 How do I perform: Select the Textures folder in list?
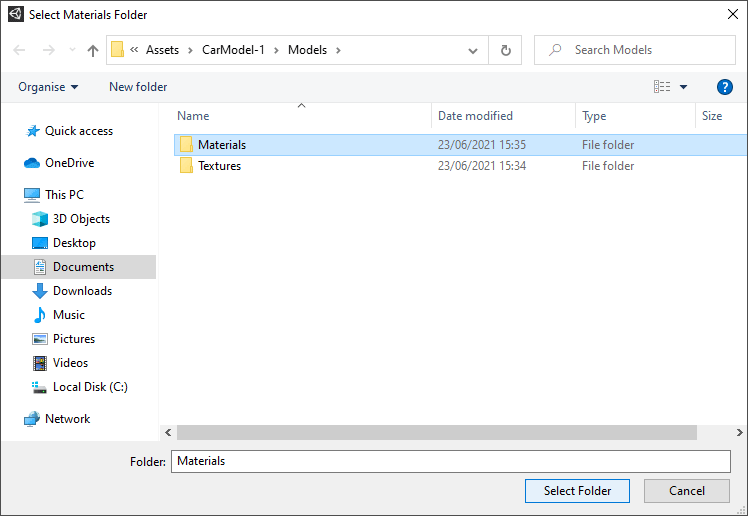(x=219, y=166)
